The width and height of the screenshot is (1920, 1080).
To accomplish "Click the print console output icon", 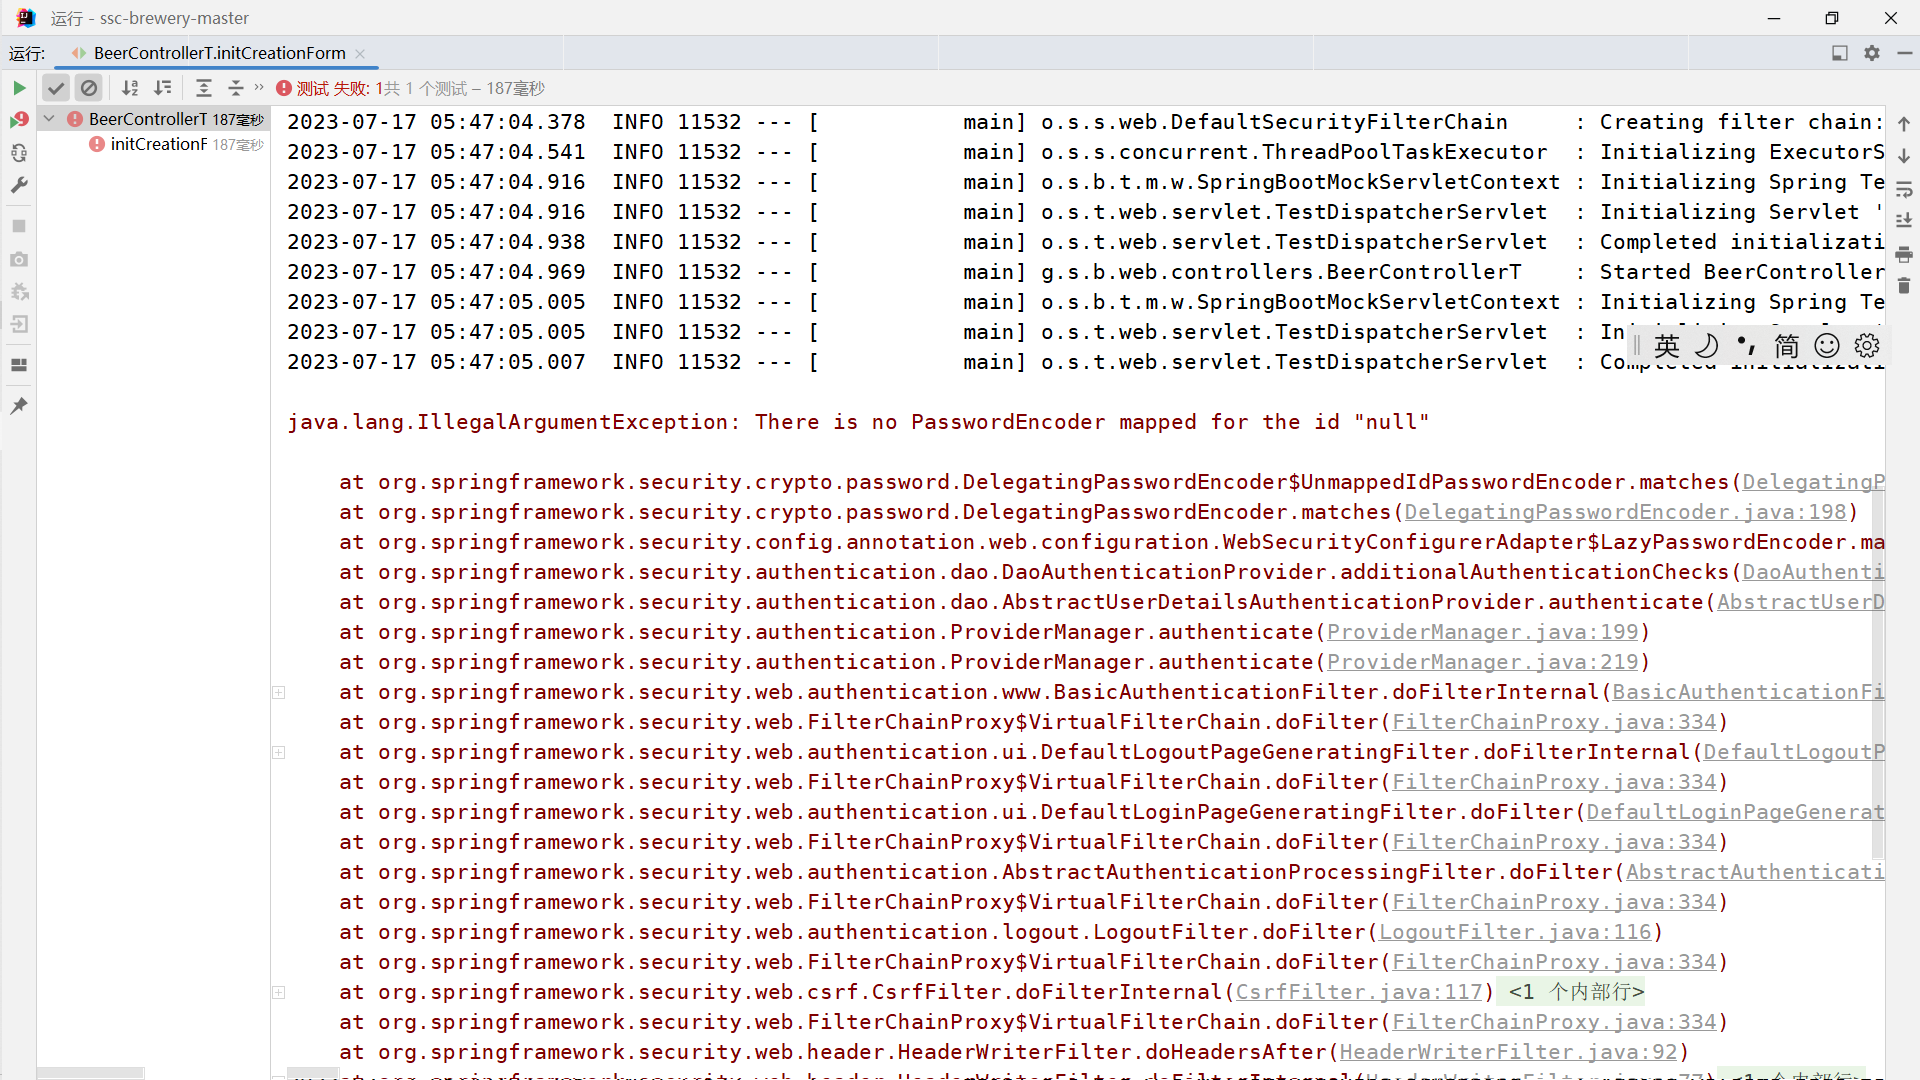I will pyautogui.click(x=1904, y=254).
